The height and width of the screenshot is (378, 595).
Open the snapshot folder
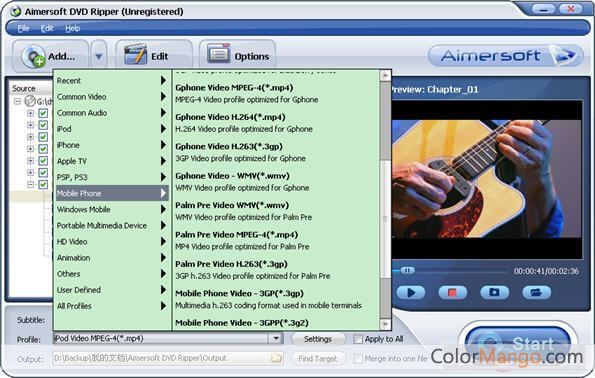(x=536, y=293)
